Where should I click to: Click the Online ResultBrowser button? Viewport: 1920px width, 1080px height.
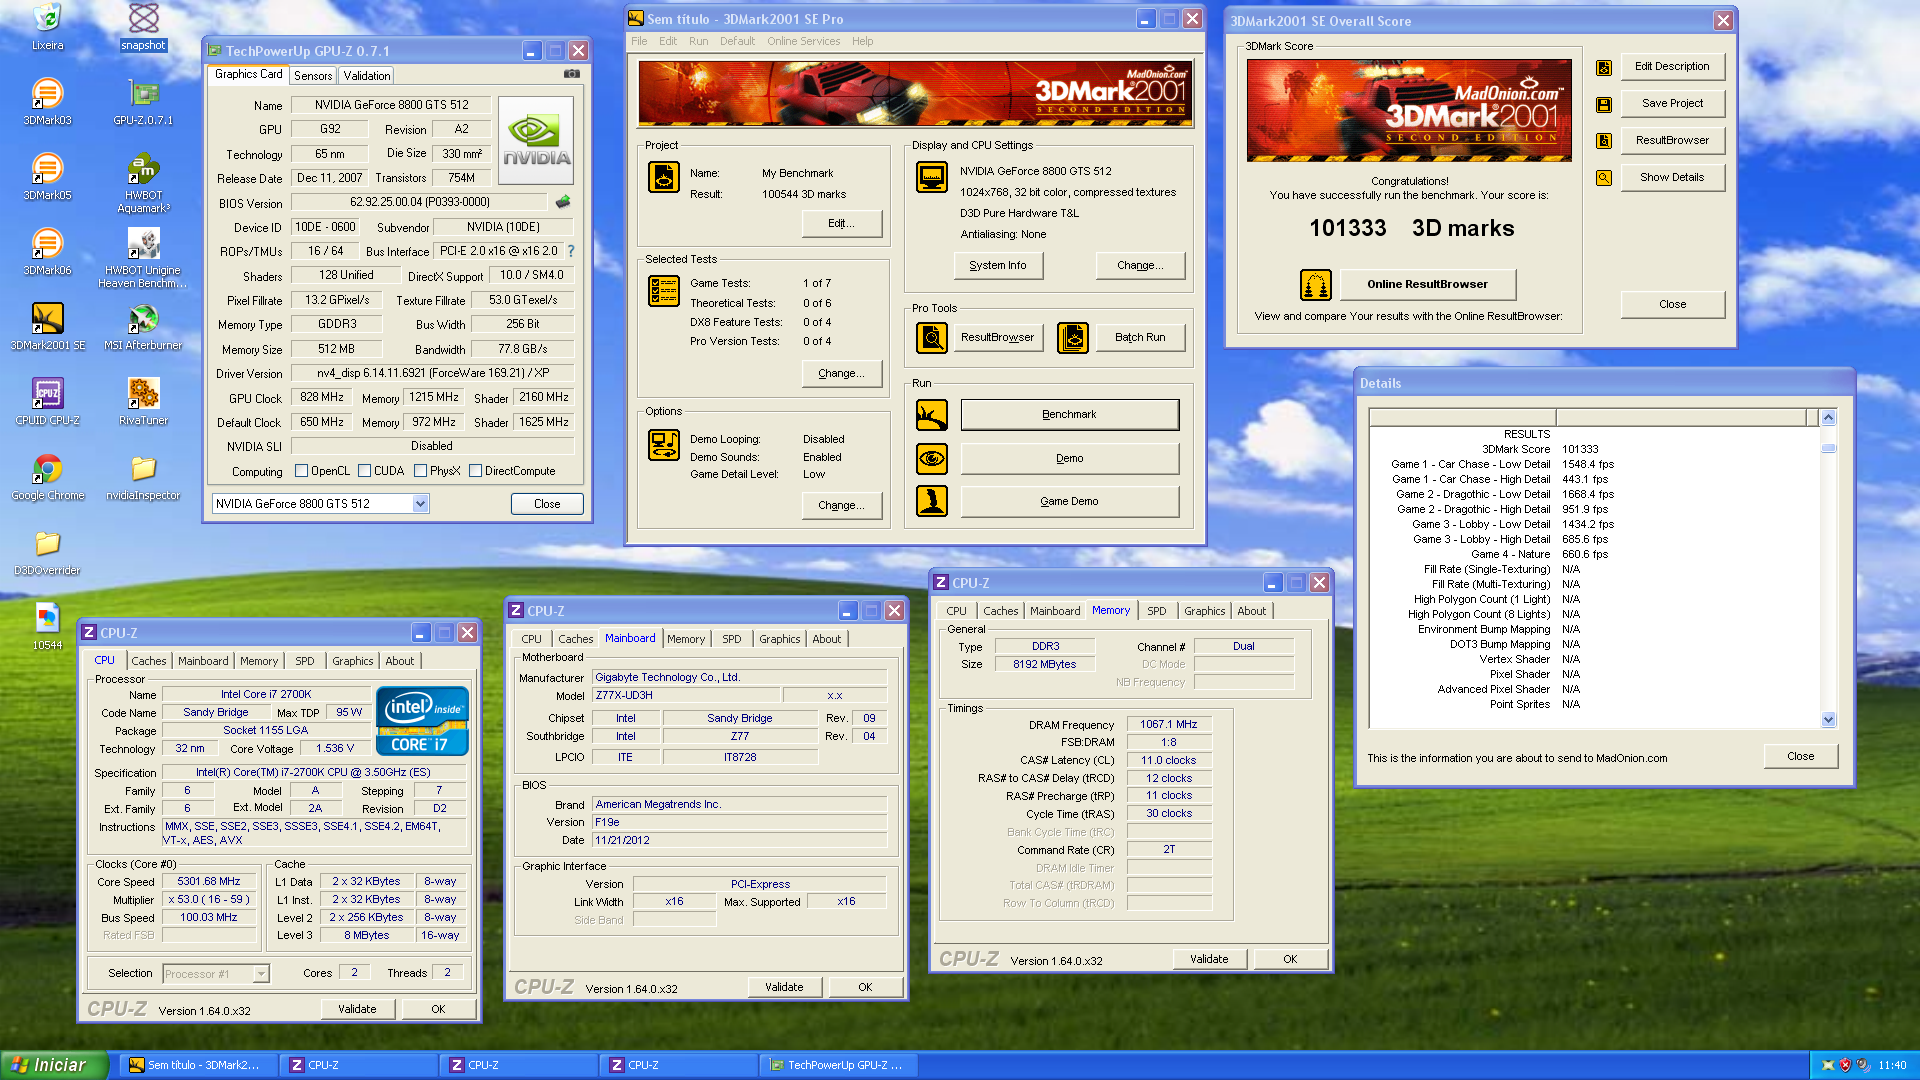point(1427,284)
